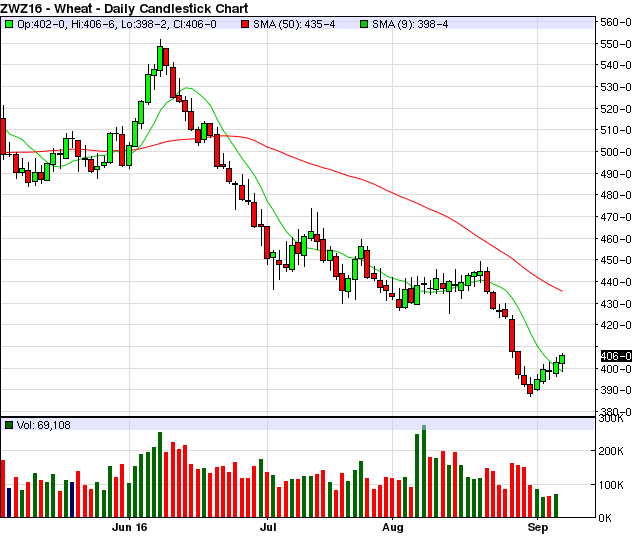
Task: Click the highlighted current price label 406-0
Action: point(616,356)
